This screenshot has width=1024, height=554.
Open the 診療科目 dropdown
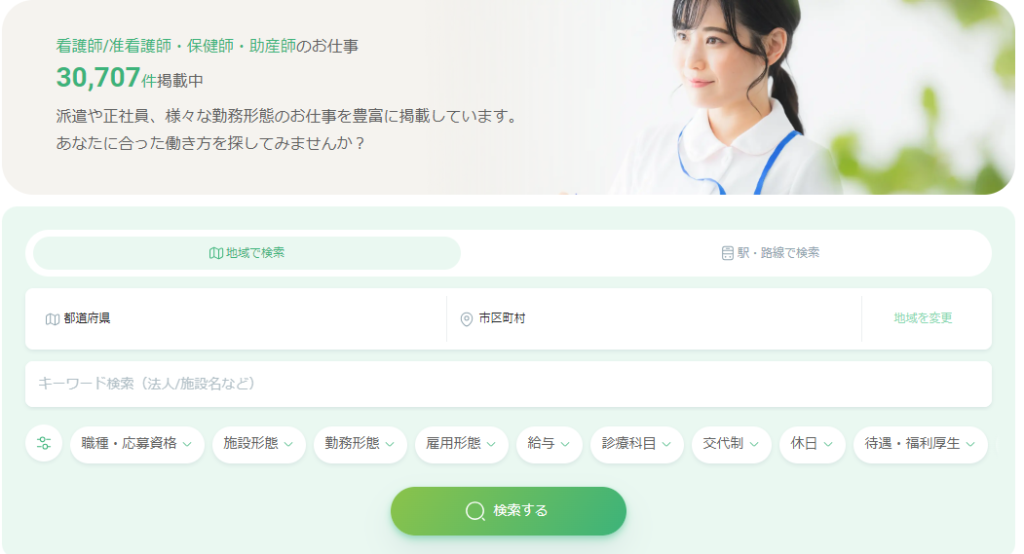(637, 444)
